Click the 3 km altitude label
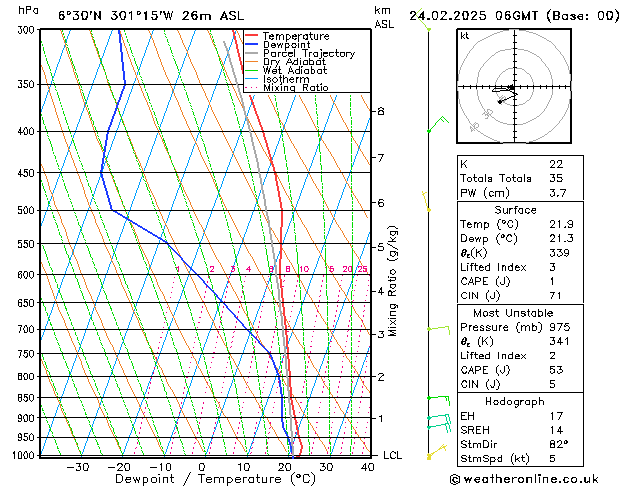The height and width of the screenshot is (486, 629). pyautogui.click(x=380, y=334)
